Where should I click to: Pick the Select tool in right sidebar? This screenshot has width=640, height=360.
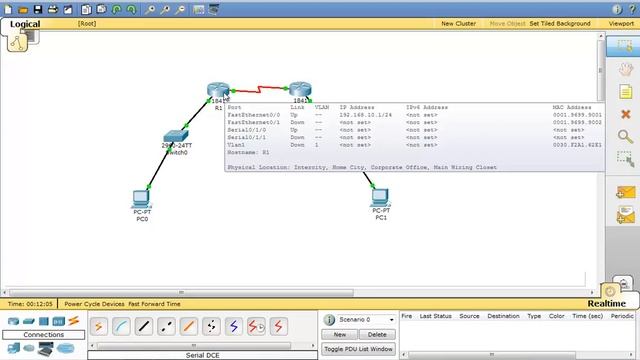point(625,47)
